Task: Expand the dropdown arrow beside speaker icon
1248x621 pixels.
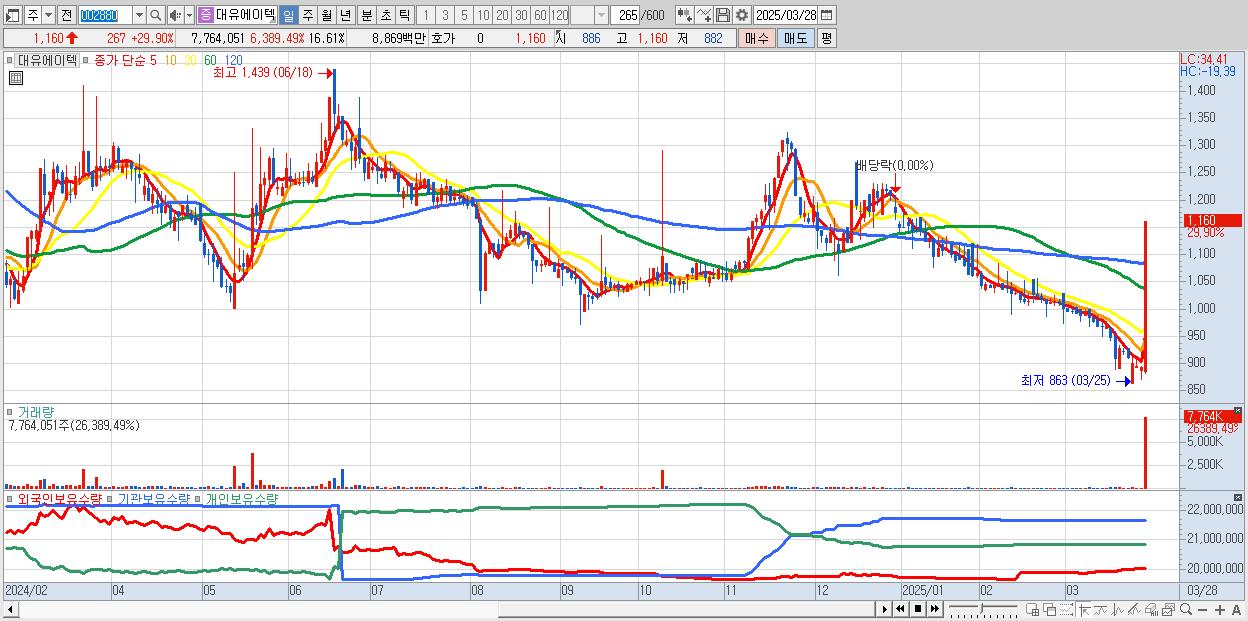Action: coord(189,15)
